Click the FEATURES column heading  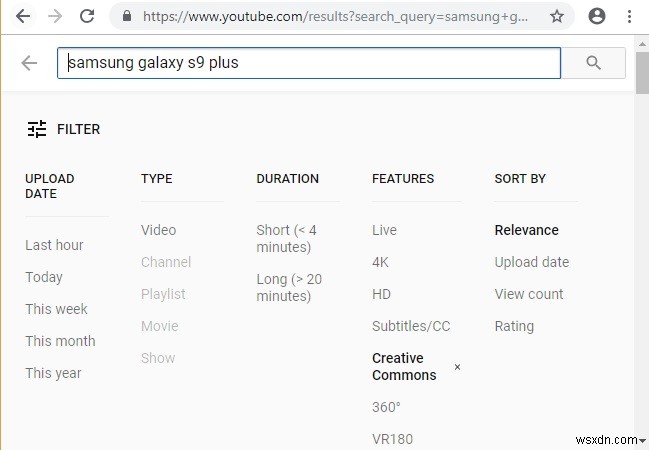(403, 179)
